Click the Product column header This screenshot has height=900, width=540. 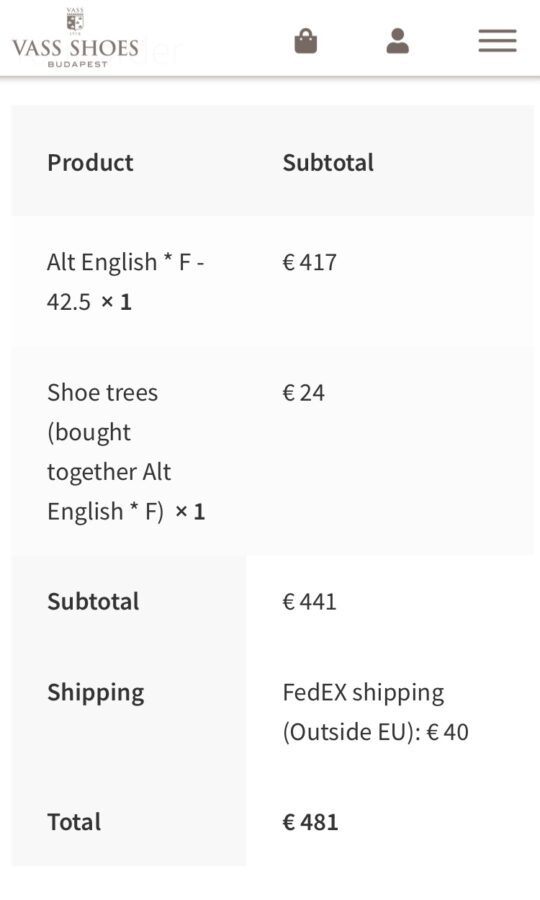90,162
